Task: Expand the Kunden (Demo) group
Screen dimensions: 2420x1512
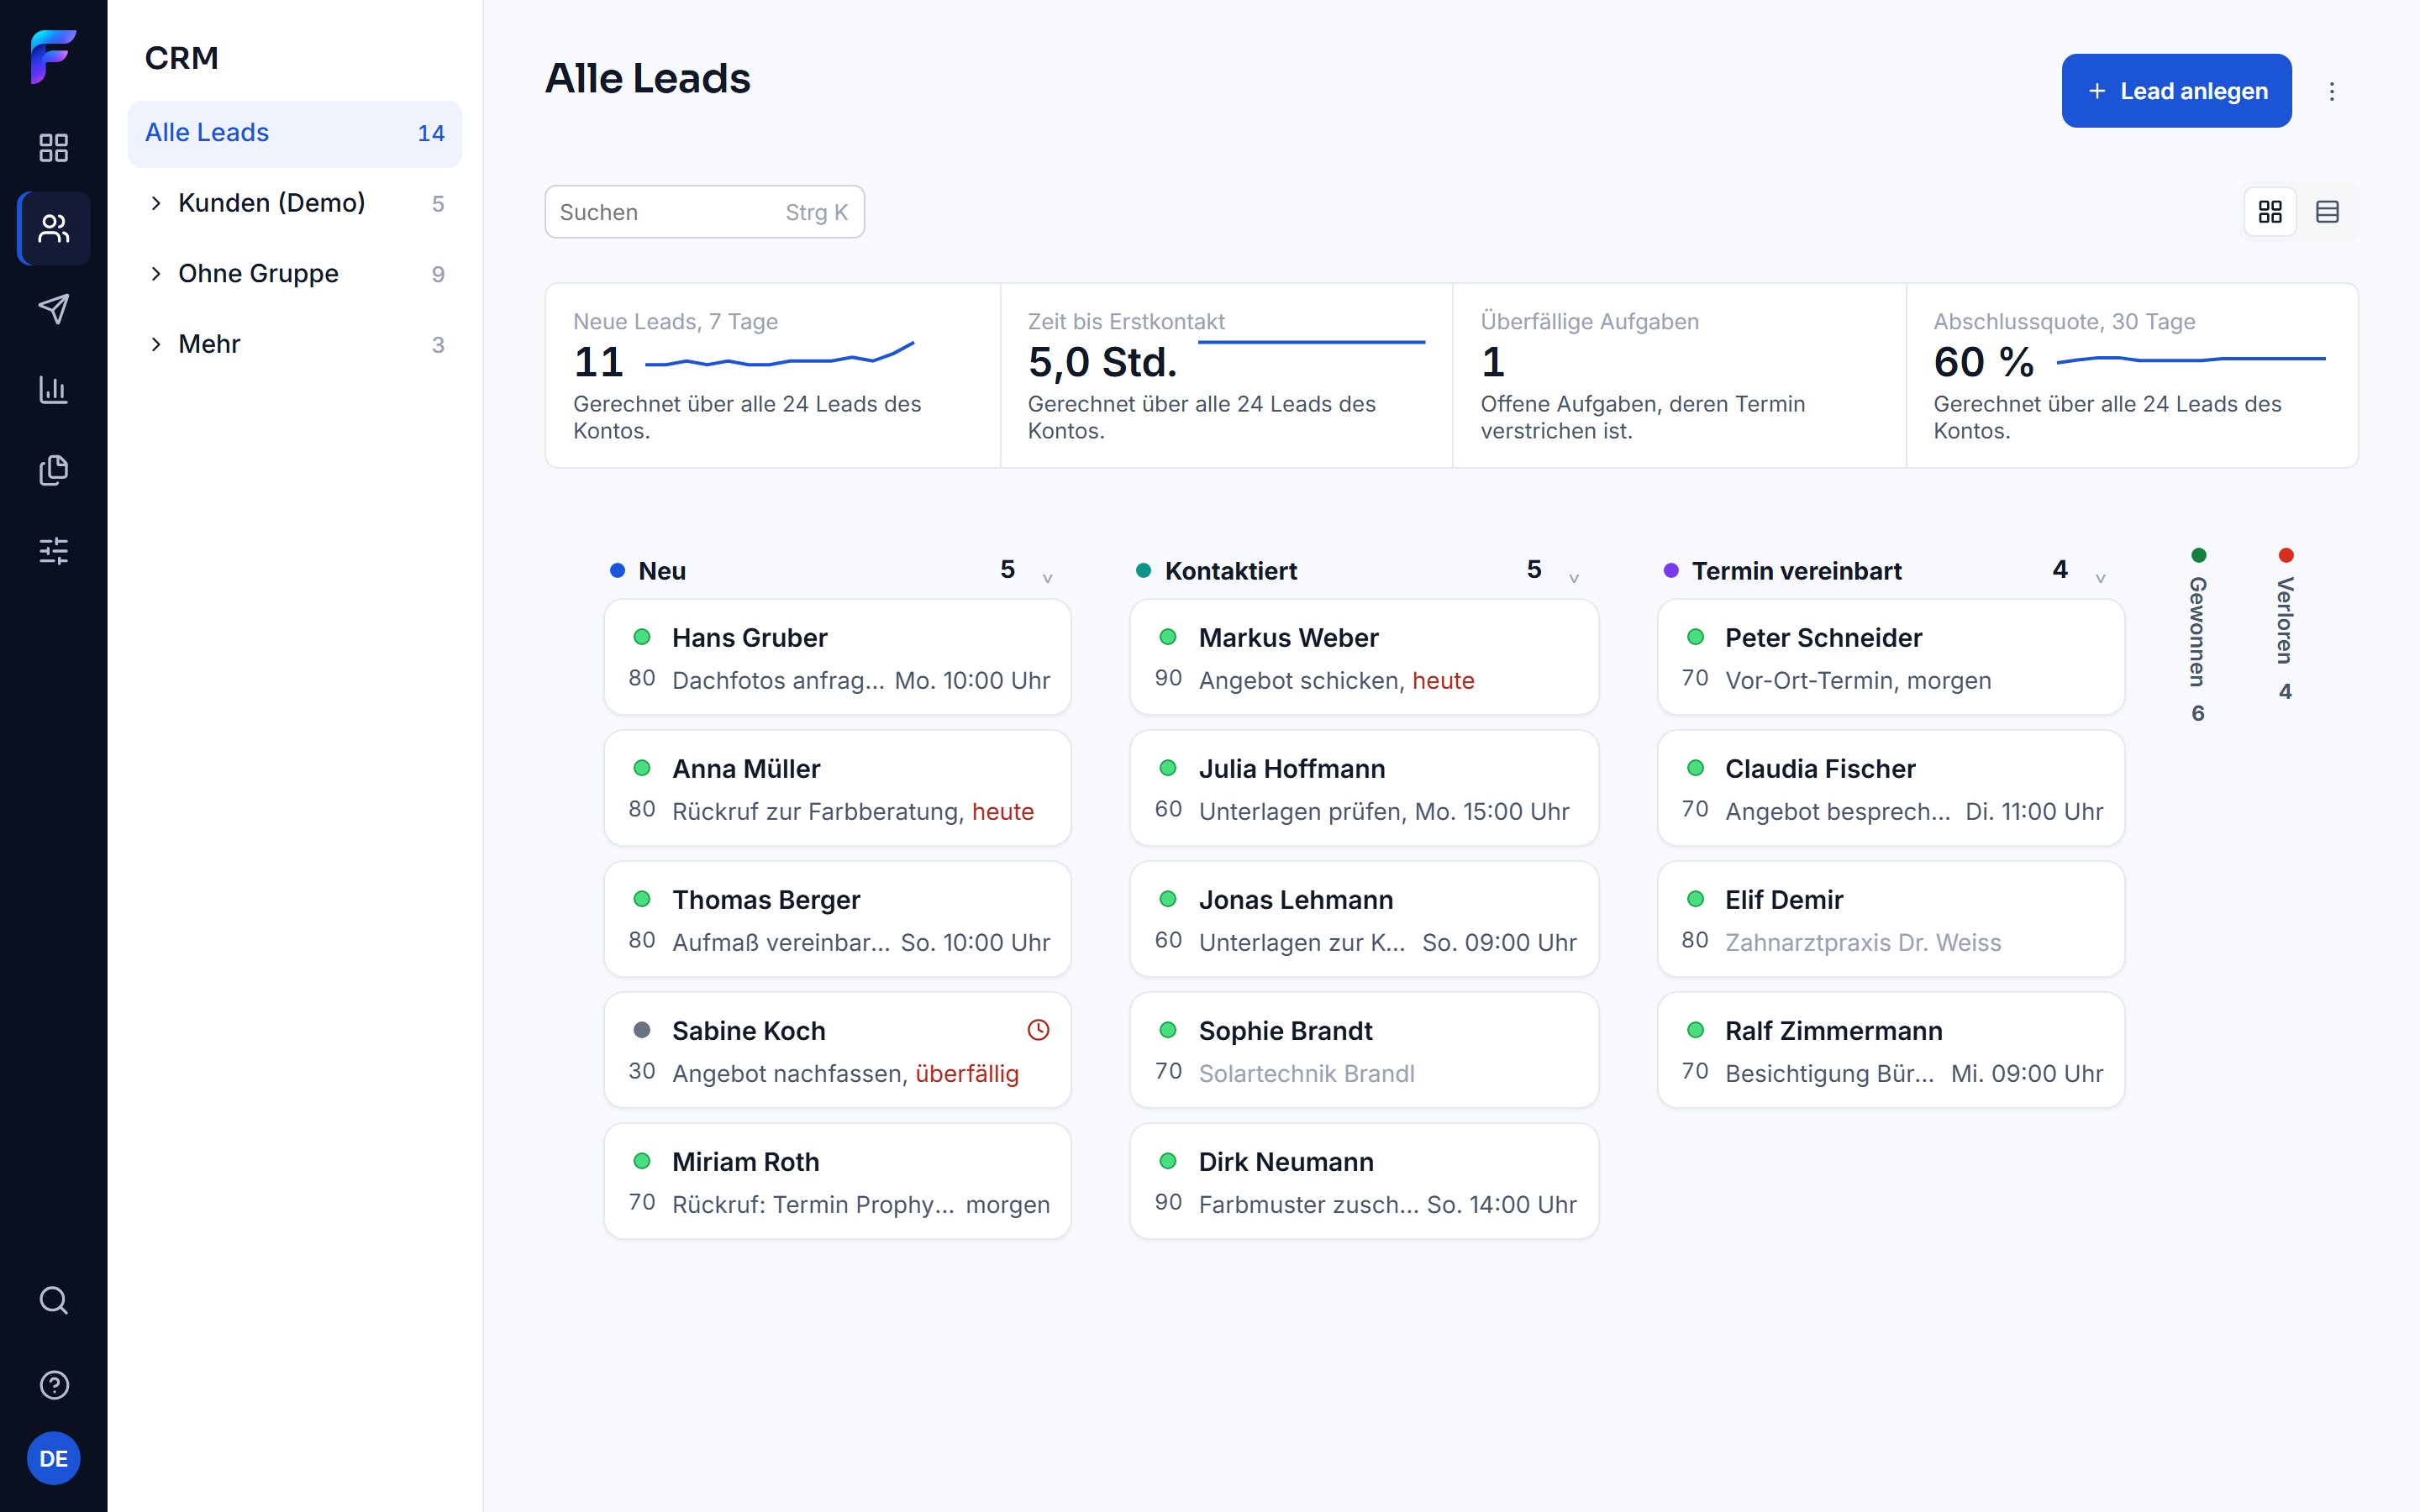Action: coord(156,203)
